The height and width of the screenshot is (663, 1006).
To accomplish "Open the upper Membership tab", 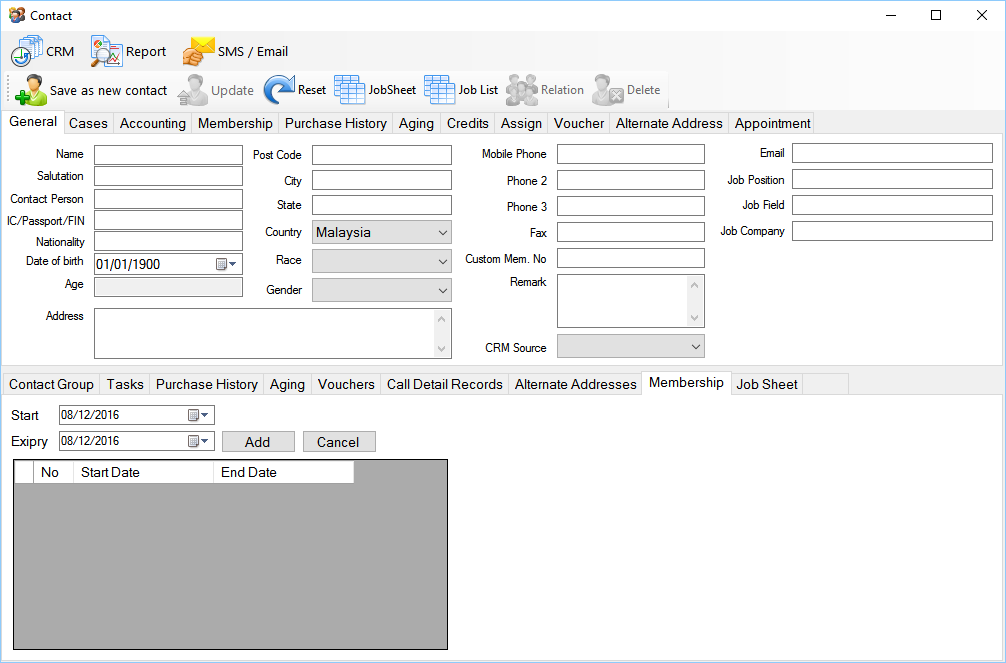I will (x=235, y=123).
